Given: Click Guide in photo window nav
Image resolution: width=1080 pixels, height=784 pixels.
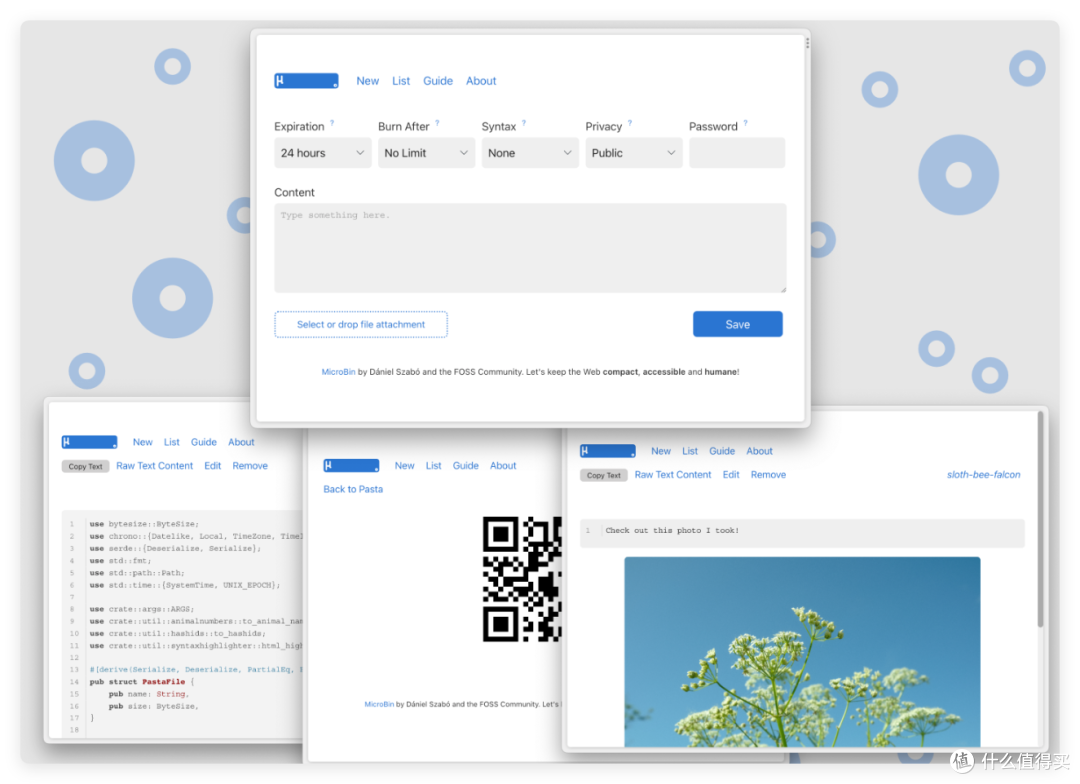Looking at the screenshot, I should 722,451.
